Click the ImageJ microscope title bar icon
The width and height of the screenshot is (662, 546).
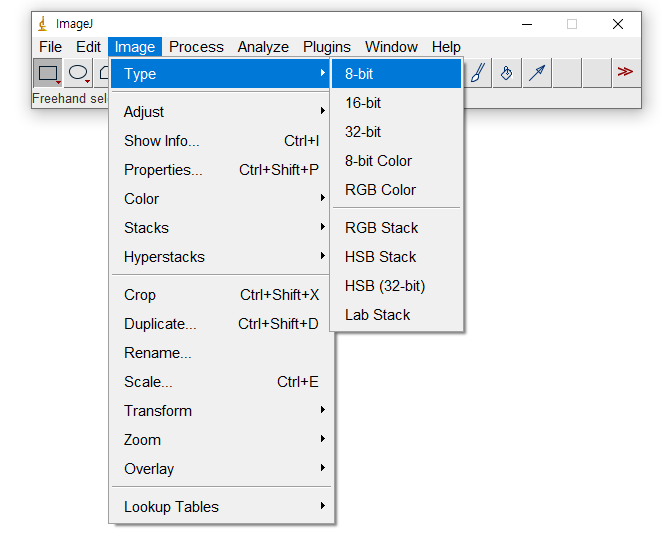[x=41, y=23]
